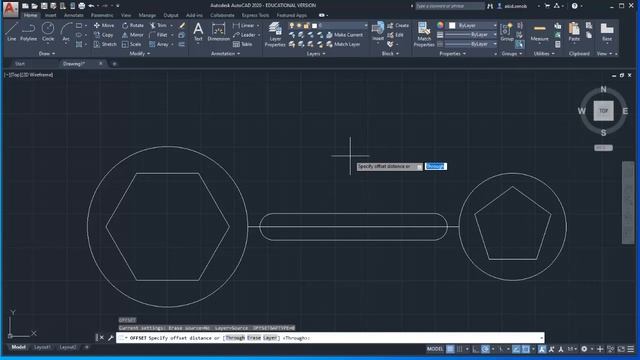Toggle ortho mode in status bar

click(476, 349)
